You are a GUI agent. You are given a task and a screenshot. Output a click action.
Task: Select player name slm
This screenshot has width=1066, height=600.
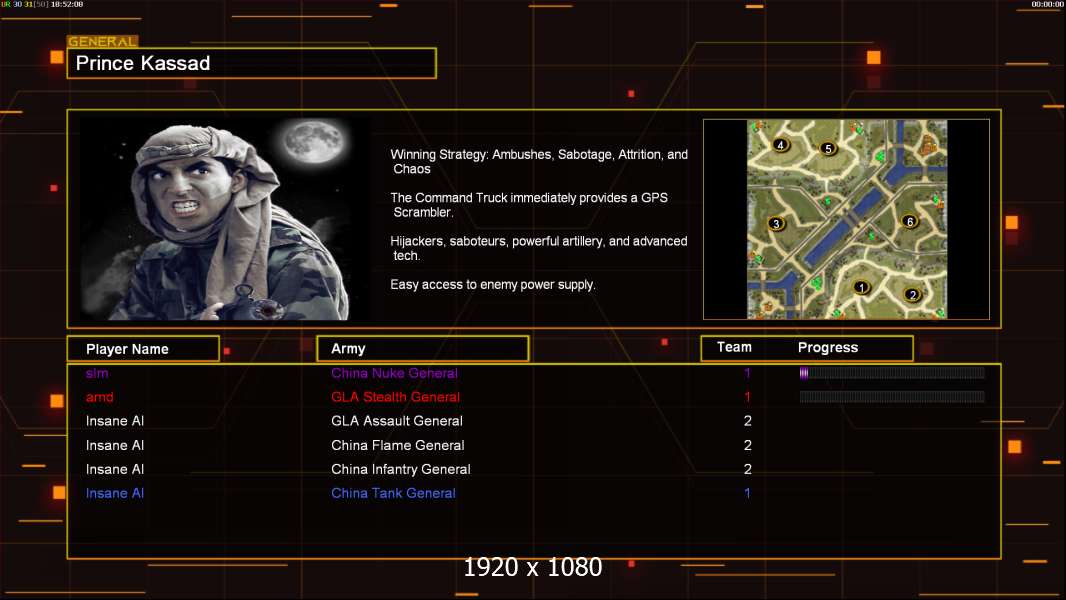97,373
